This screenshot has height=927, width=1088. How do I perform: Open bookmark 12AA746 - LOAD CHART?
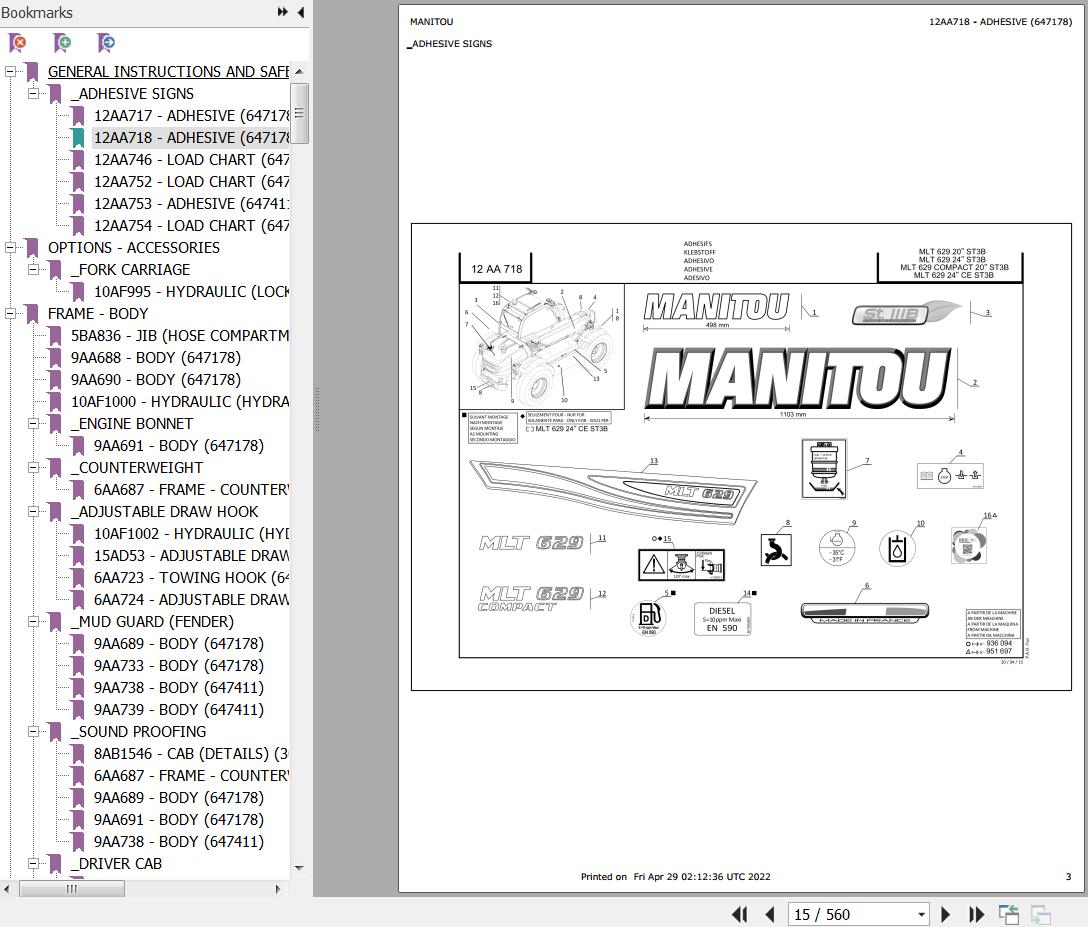point(191,160)
